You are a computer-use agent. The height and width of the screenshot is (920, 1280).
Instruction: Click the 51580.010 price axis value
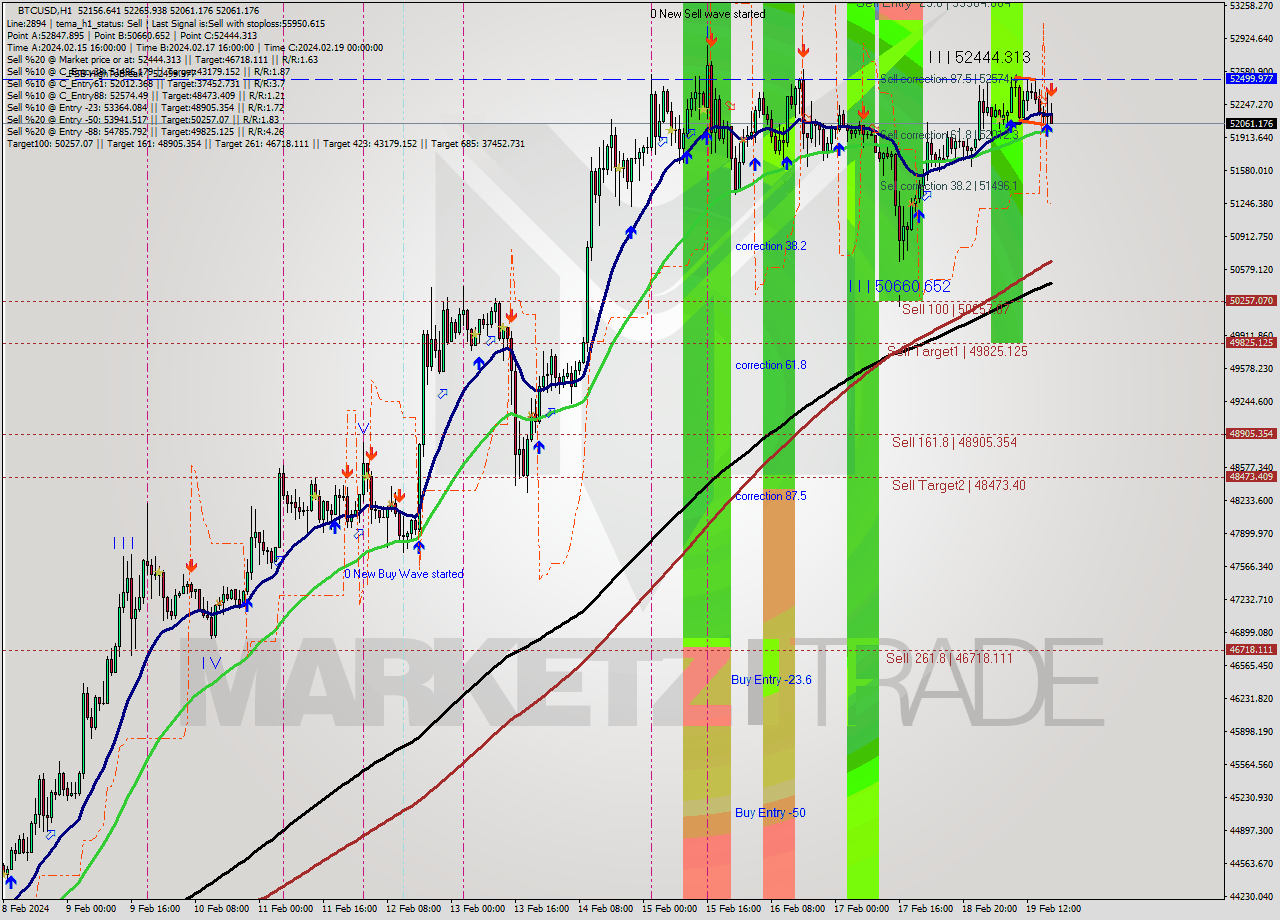pyautogui.click(x=1251, y=170)
